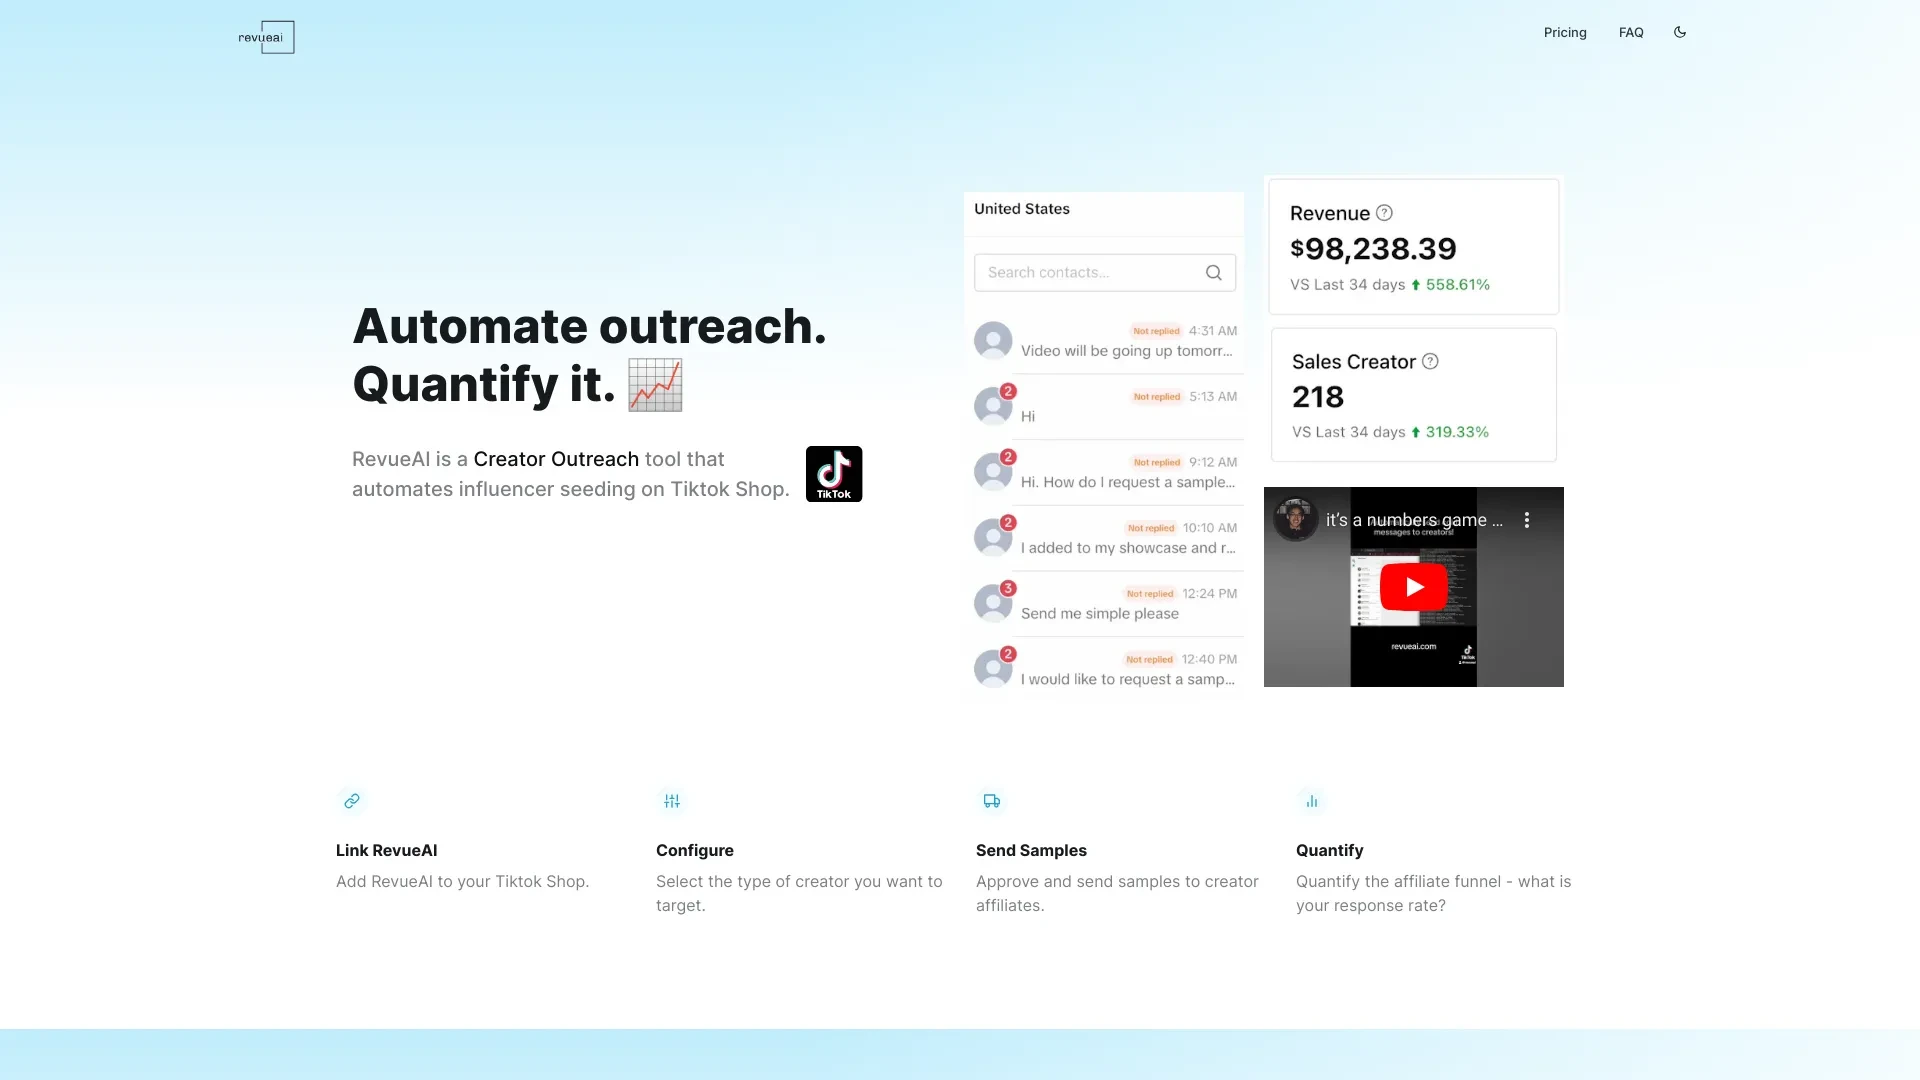Click the Send Samples icon
Image resolution: width=1920 pixels, height=1080 pixels.
992,800
